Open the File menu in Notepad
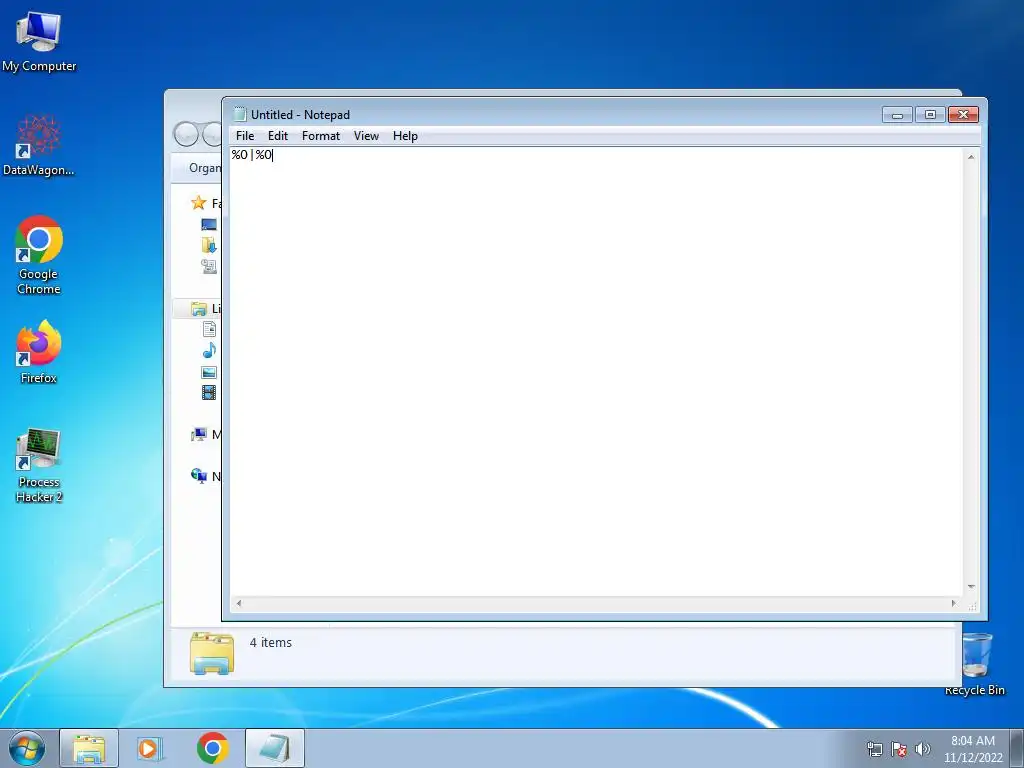This screenshot has width=1024, height=768. [x=245, y=136]
